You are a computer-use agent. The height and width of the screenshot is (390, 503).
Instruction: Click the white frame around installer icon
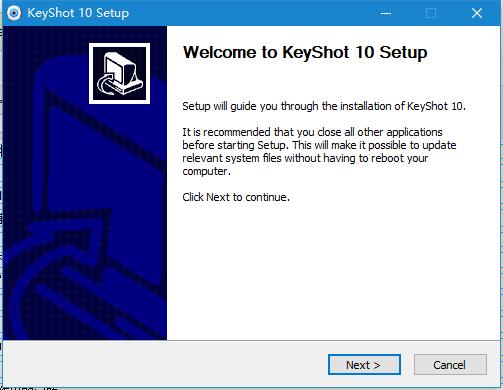[x=119, y=45]
